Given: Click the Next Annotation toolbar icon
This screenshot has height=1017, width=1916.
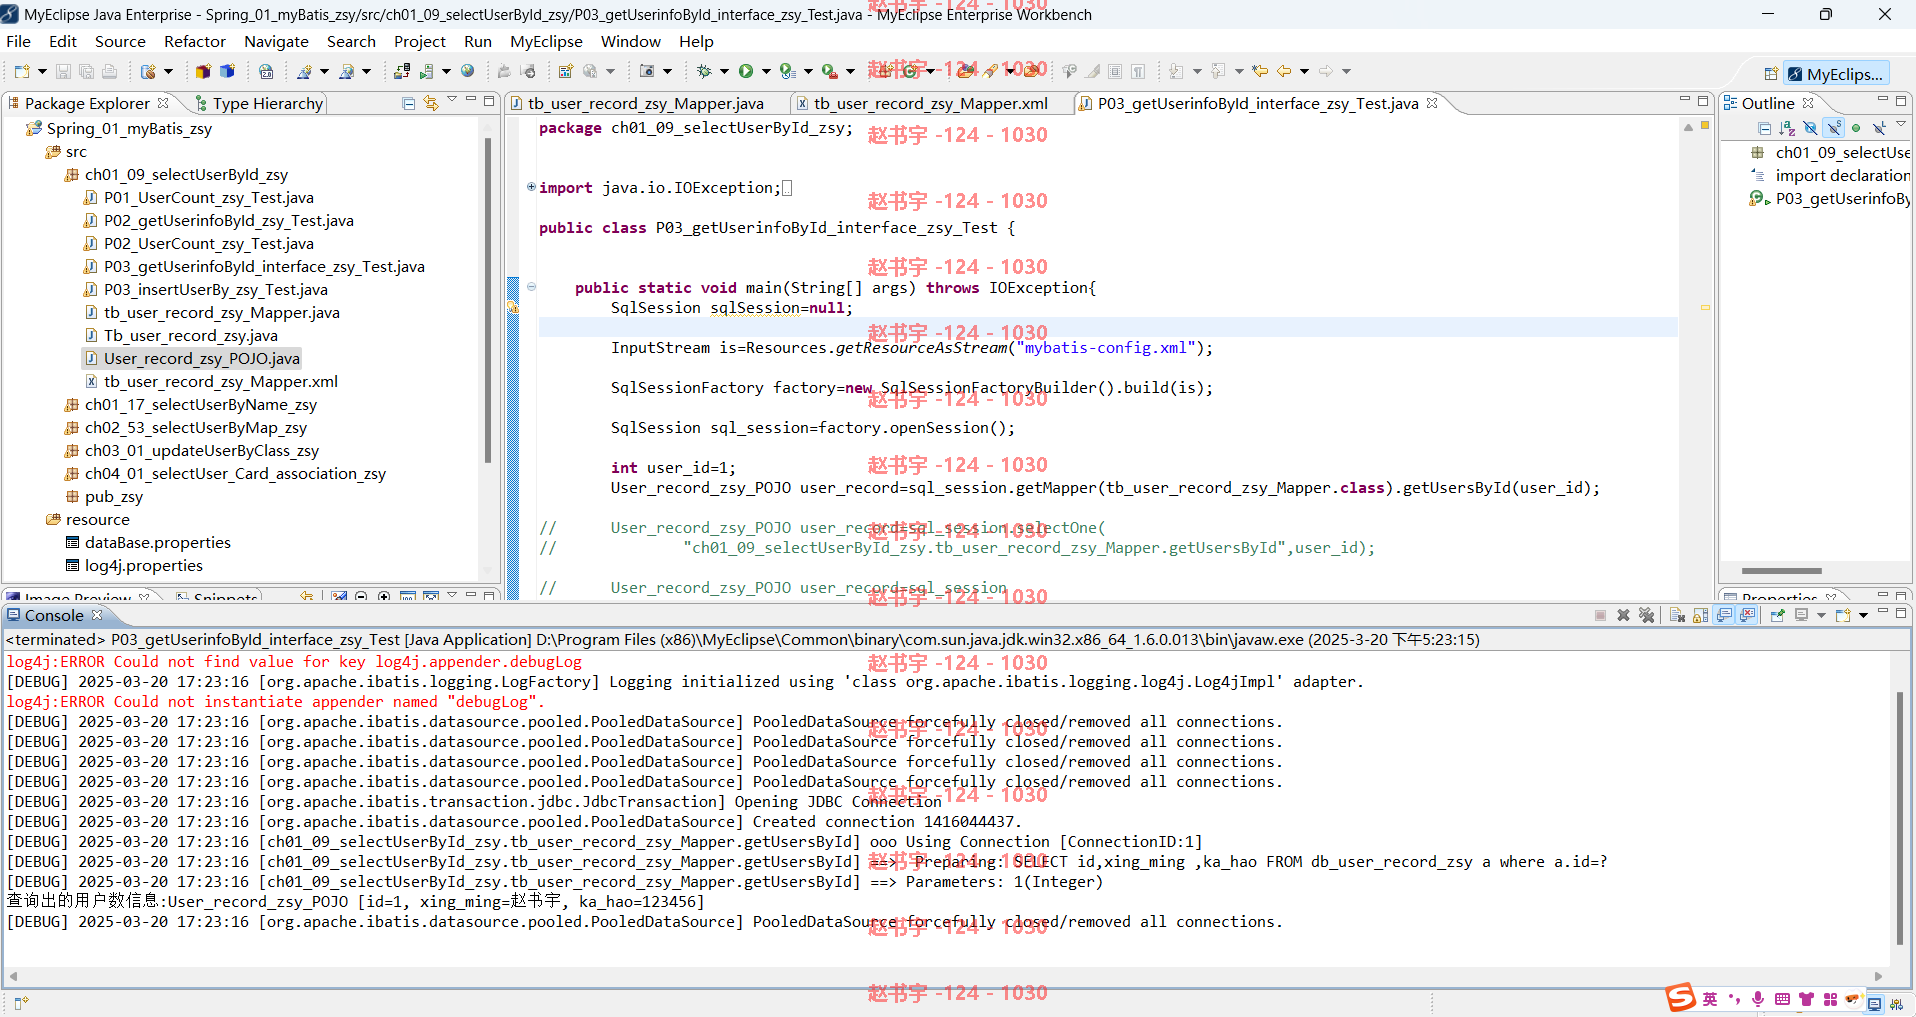Looking at the screenshot, I should coord(1176,71).
